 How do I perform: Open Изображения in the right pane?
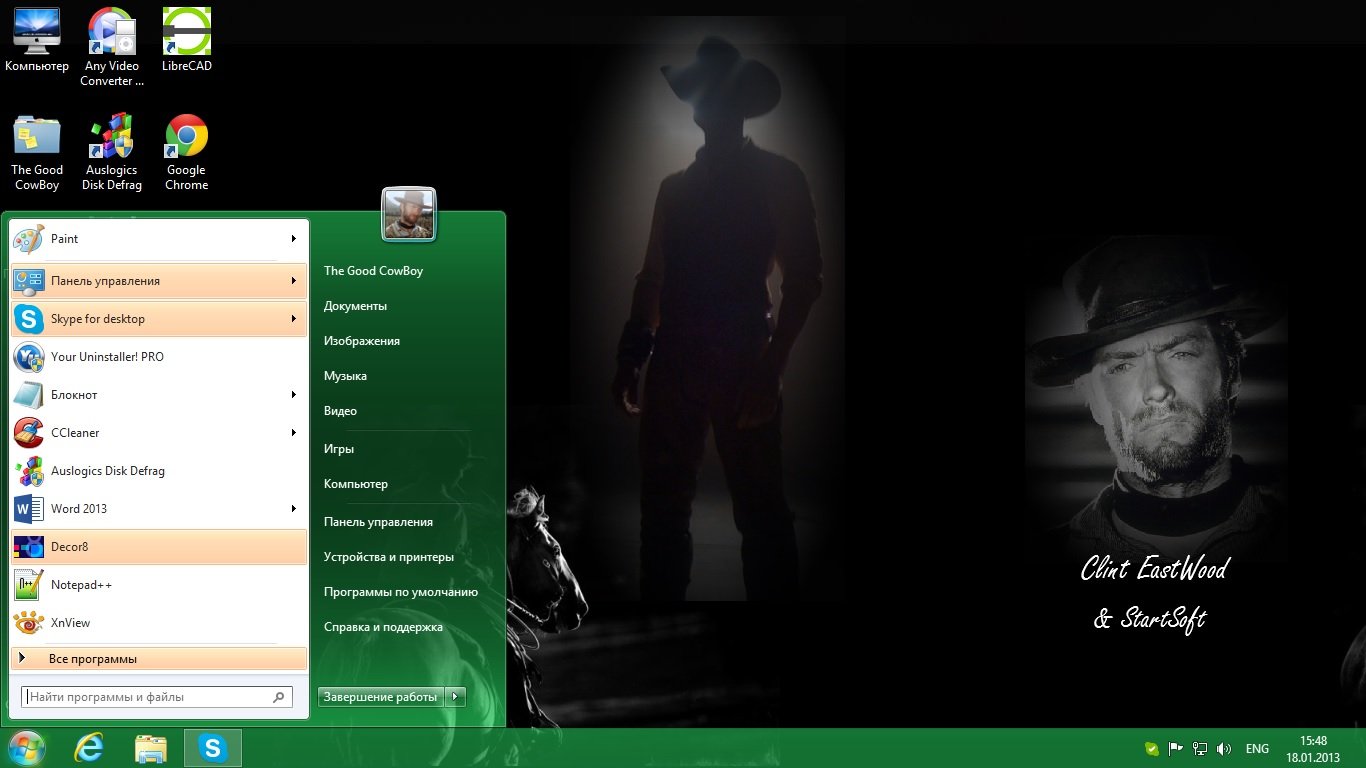pyautogui.click(x=362, y=341)
